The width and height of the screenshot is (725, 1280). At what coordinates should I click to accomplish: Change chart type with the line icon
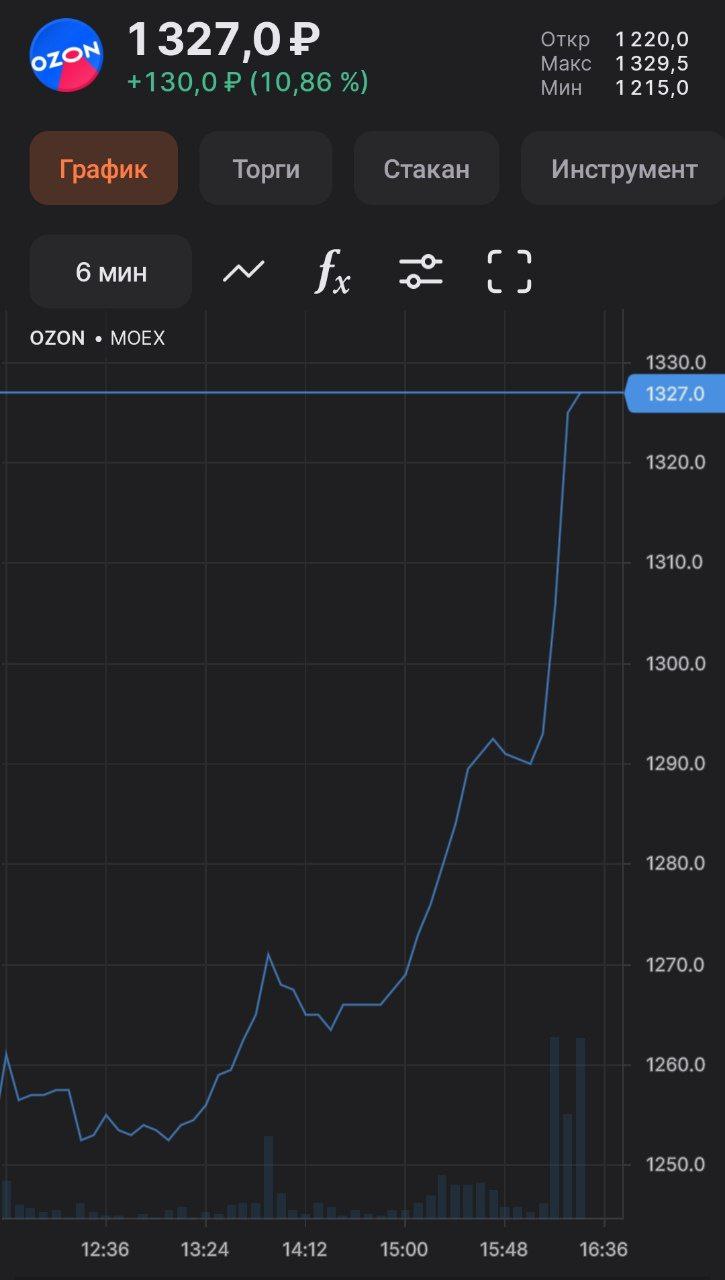[x=244, y=271]
